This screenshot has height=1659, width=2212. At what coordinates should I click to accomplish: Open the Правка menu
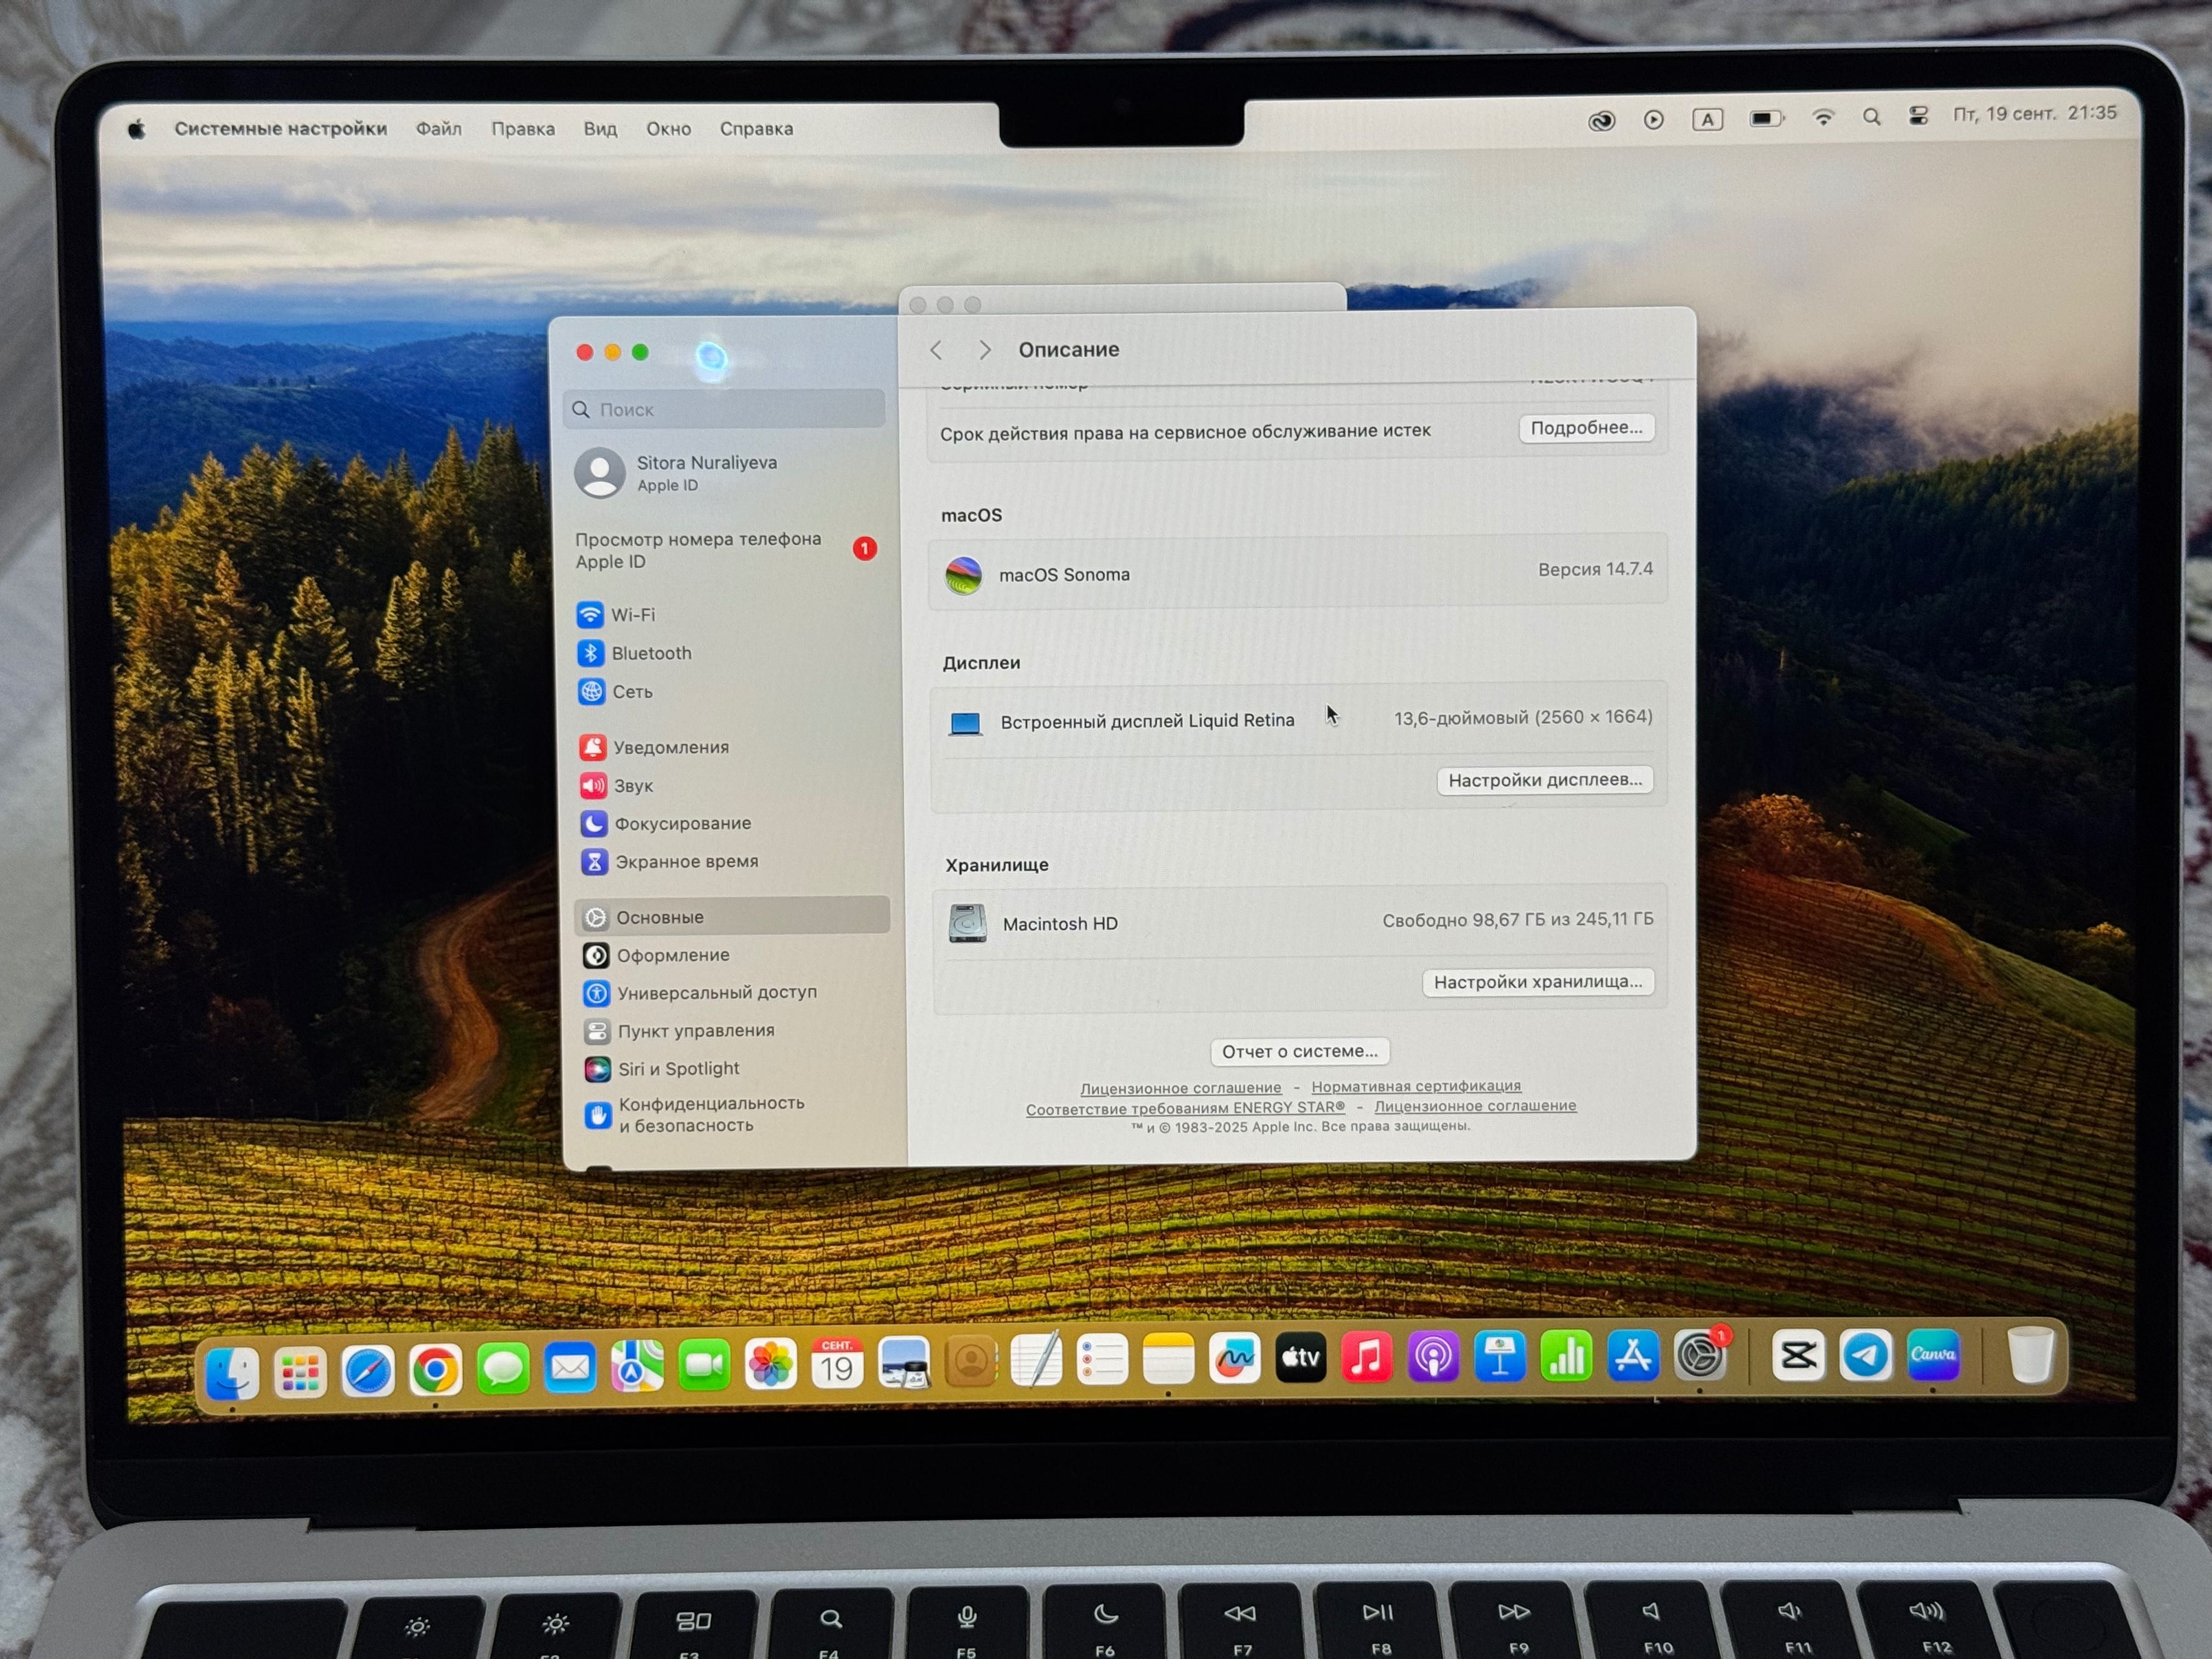[x=523, y=128]
